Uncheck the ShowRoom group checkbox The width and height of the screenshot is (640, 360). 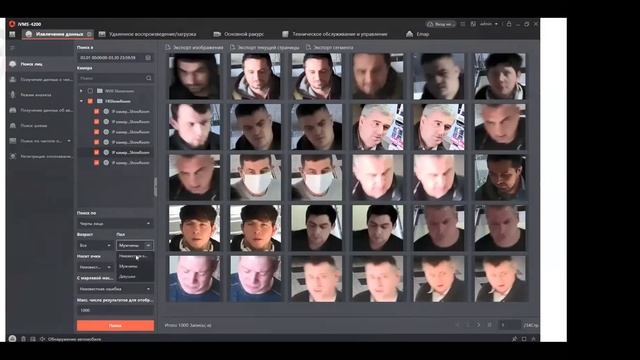click(90, 101)
